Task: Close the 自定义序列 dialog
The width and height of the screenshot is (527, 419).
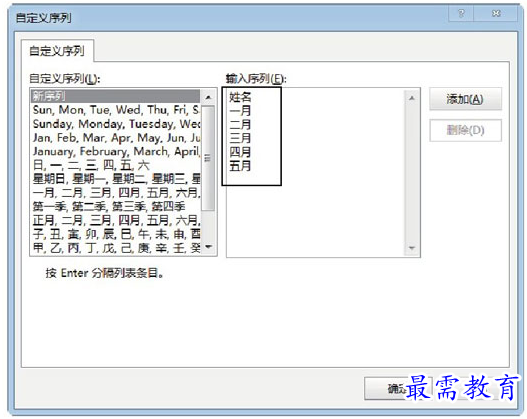Action: (x=496, y=13)
